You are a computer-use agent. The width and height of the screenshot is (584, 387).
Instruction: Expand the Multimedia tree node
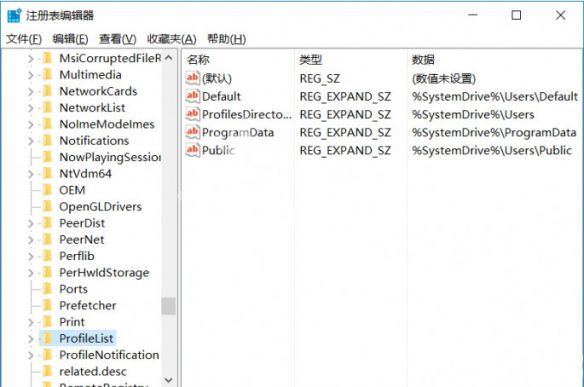31,75
